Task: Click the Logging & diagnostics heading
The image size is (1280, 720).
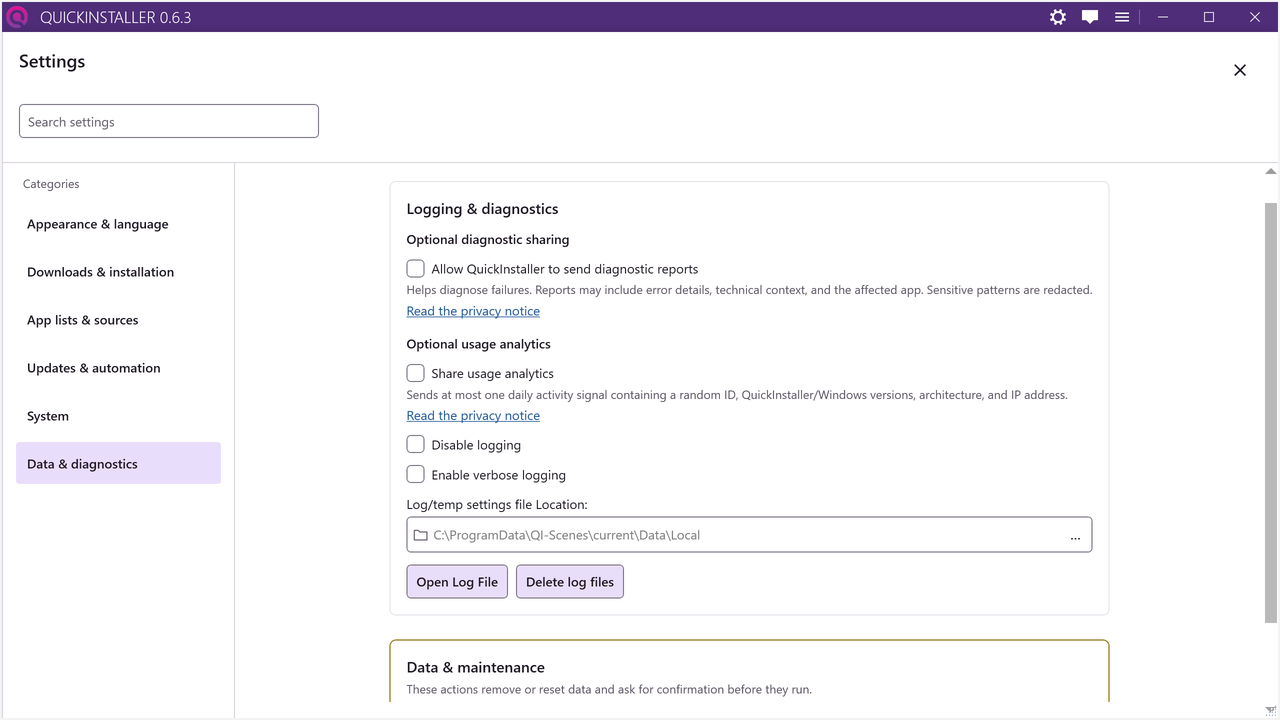Action: [482, 209]
